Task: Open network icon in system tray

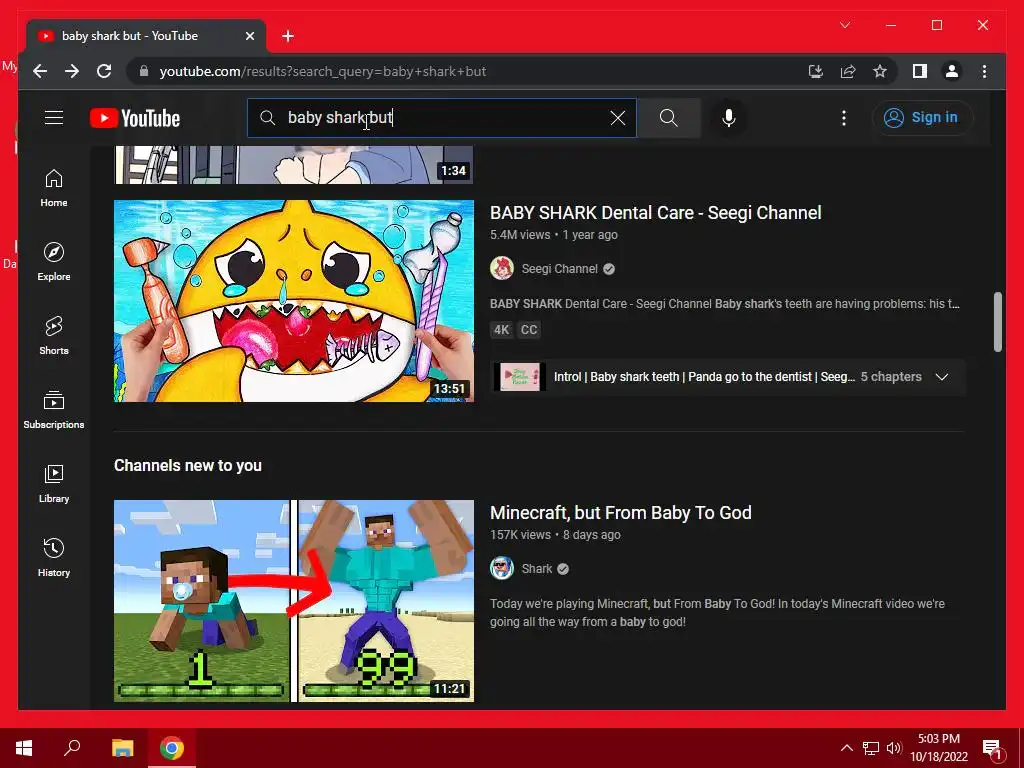Action: [x=871, y=748]
